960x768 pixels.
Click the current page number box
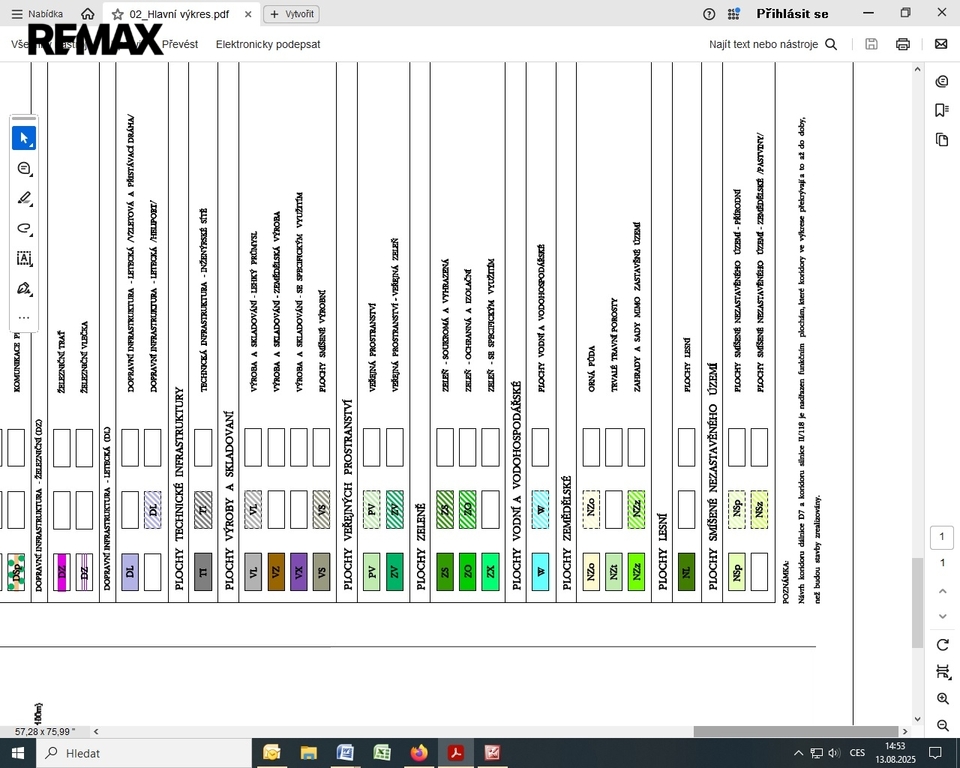point(942,537)
